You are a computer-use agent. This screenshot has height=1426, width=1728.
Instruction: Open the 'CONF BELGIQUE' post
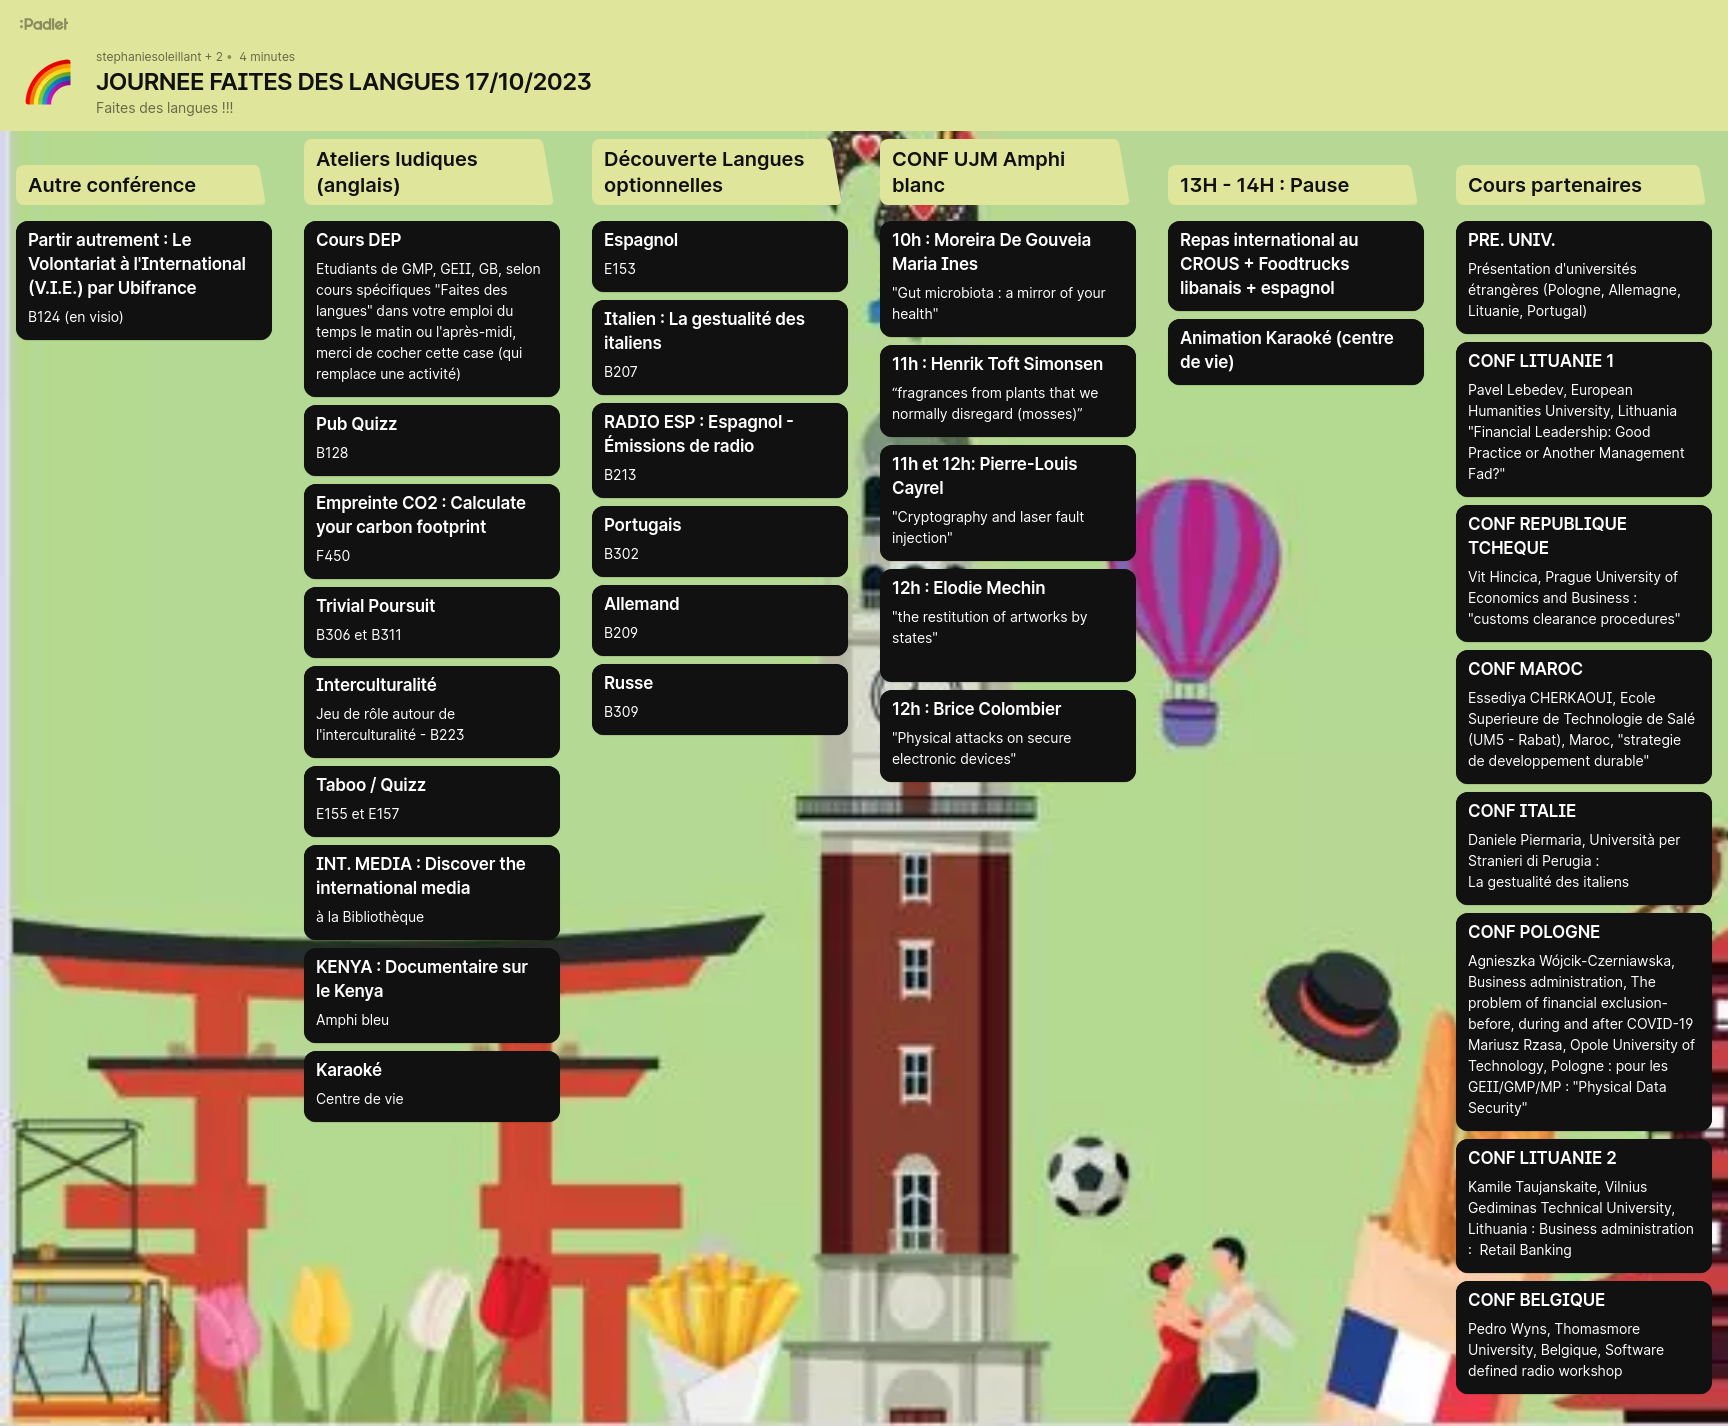click(1584, 1337)
